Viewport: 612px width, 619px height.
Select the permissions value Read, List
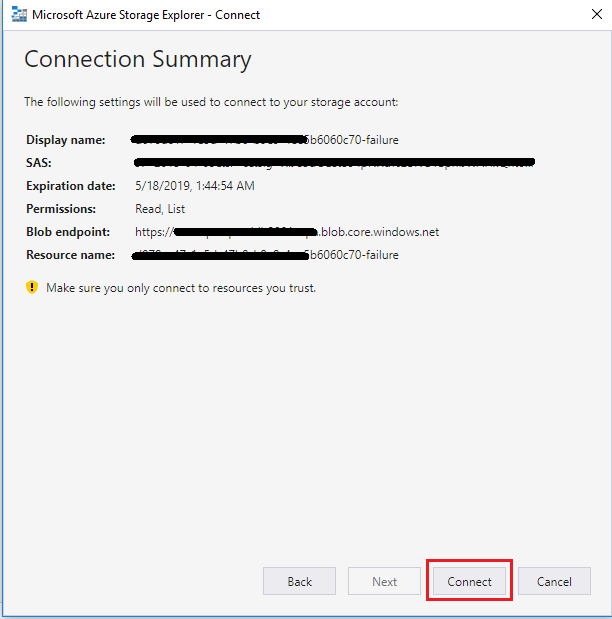coord(160,208)
